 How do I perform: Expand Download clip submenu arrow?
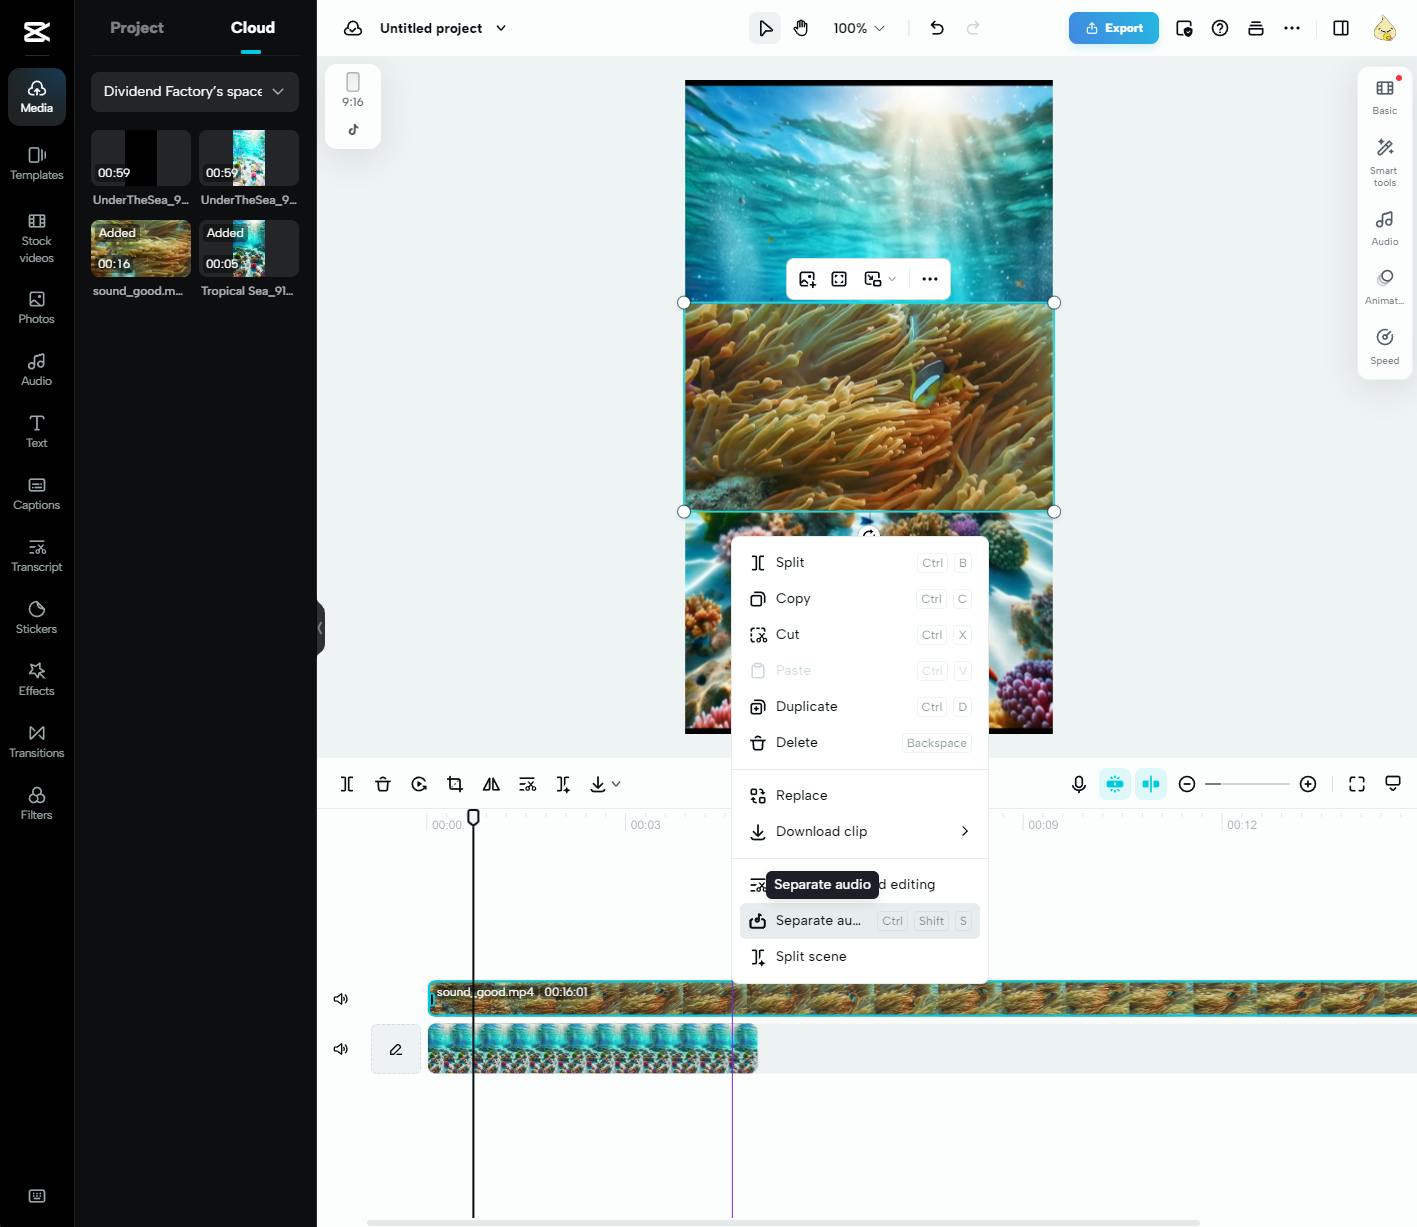coord(965,831)
